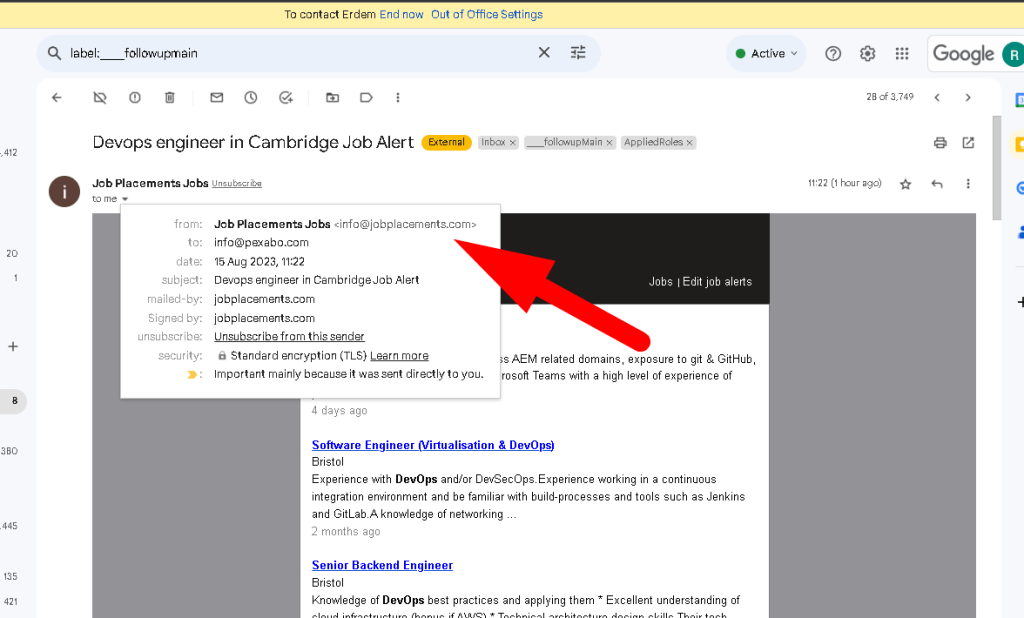Click Unsubscribe next to sender name
Viewport: 1024px width, 618px height.
pos(236,184)
